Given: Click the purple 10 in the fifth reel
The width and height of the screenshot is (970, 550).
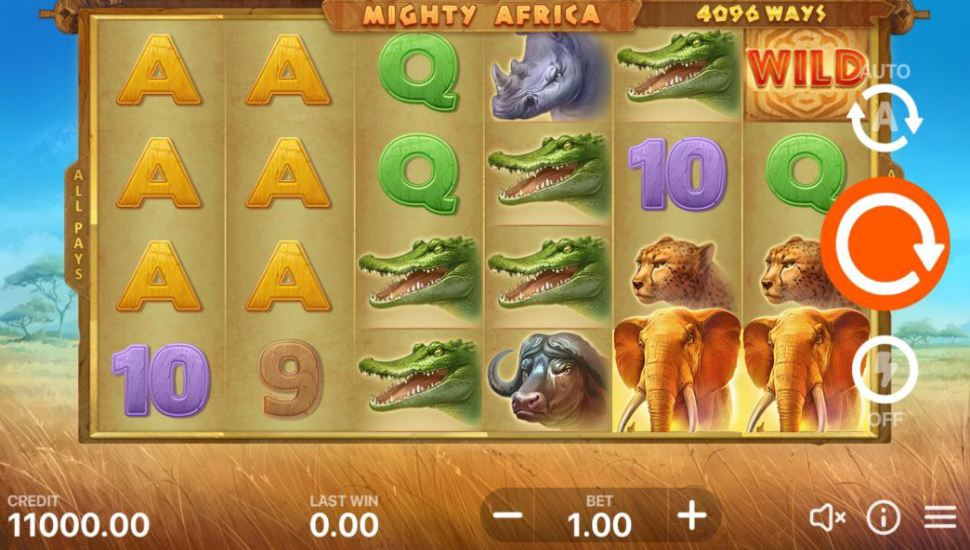Looking at the screenshot, I should click(x=677, y=173).
